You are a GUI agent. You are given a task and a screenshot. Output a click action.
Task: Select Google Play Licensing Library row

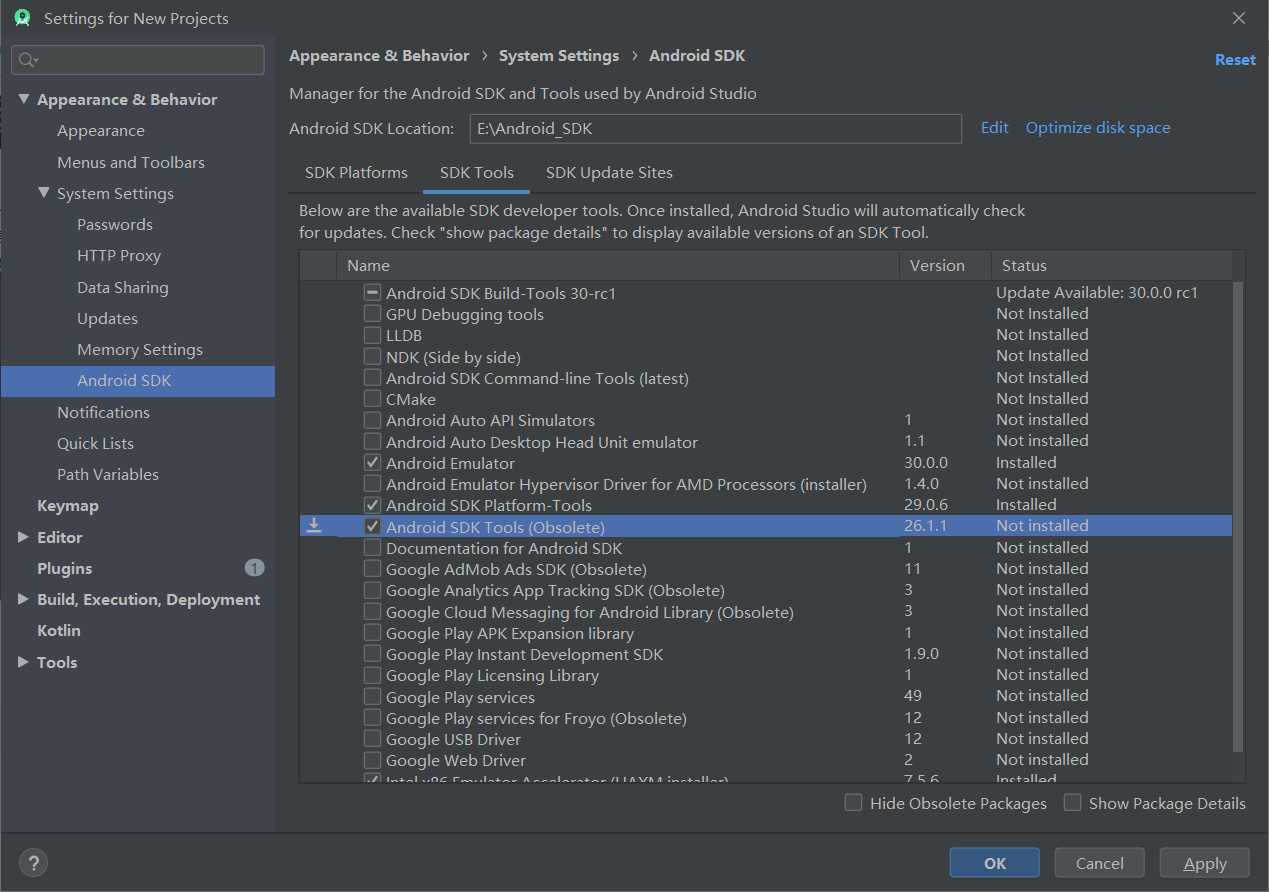click(x=766, y=675)
